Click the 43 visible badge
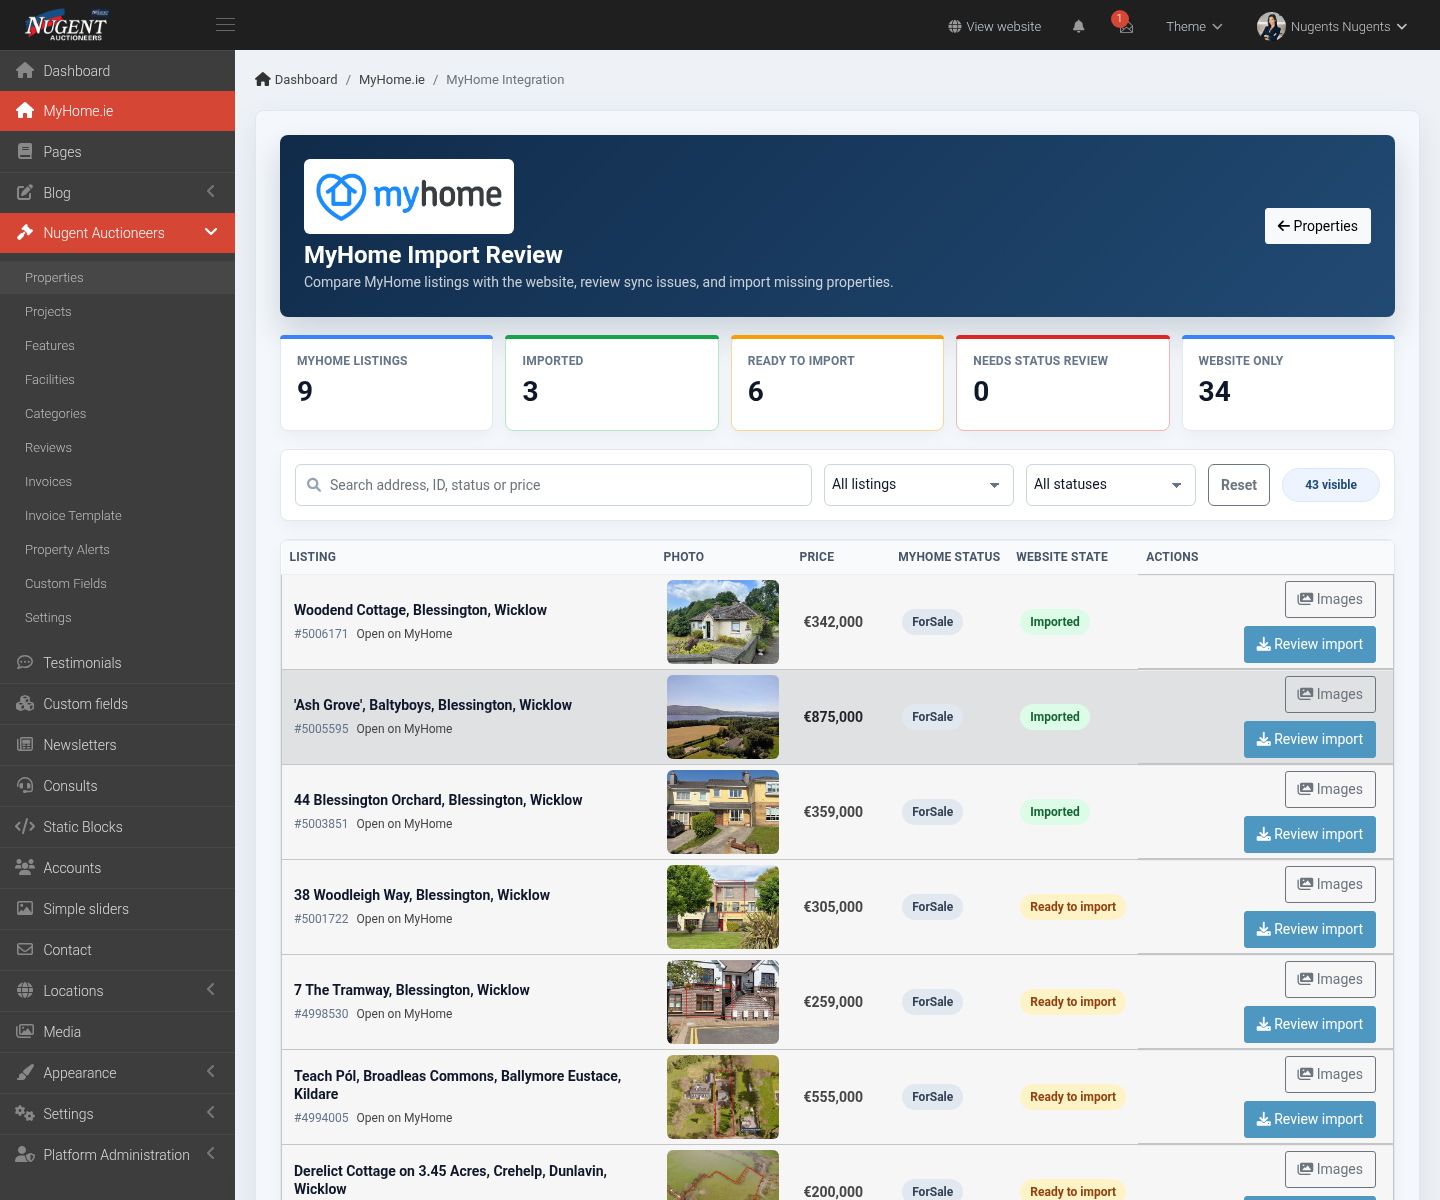This screenshot has width=1440, height=1200. (1331, 485)
